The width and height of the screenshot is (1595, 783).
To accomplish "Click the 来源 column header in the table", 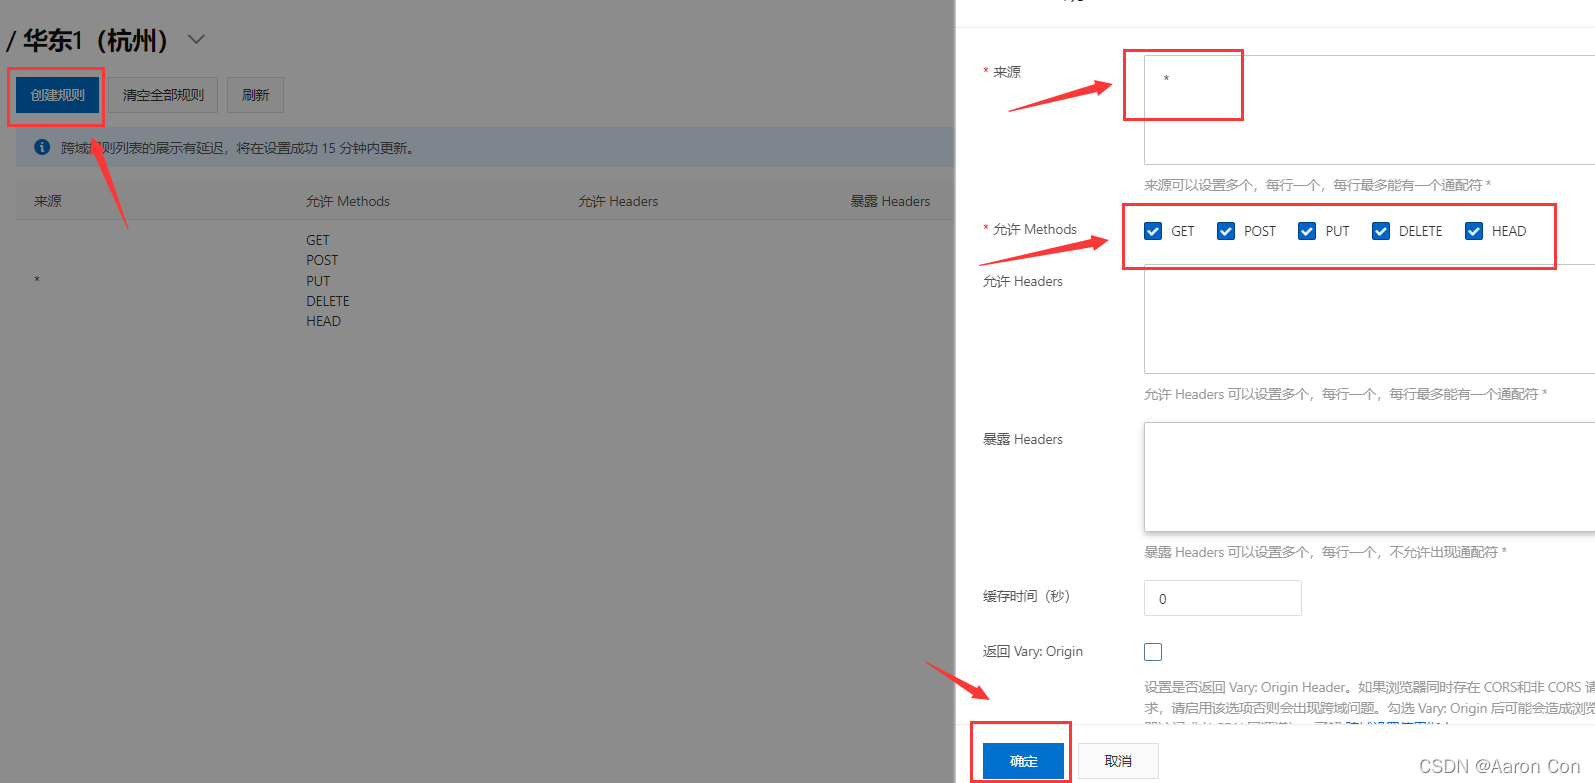I will [48, 201].
